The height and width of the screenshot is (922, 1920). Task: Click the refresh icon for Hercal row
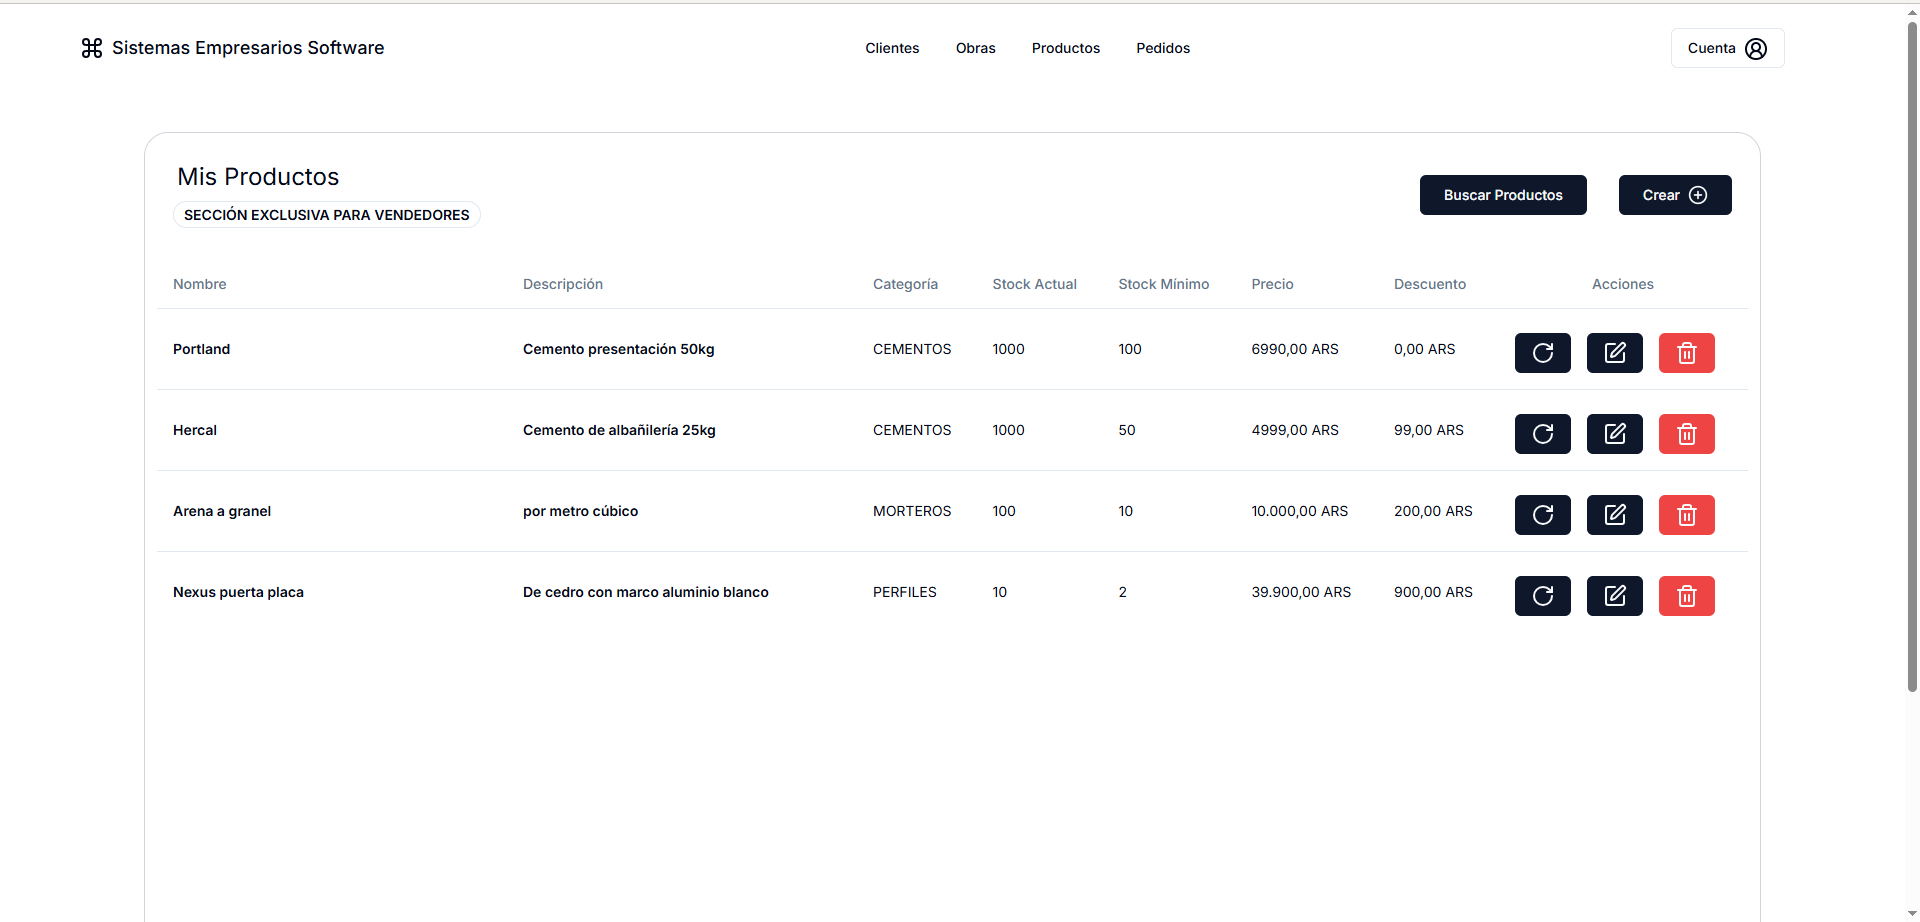pyautogui.click(x=1542, y=434)
